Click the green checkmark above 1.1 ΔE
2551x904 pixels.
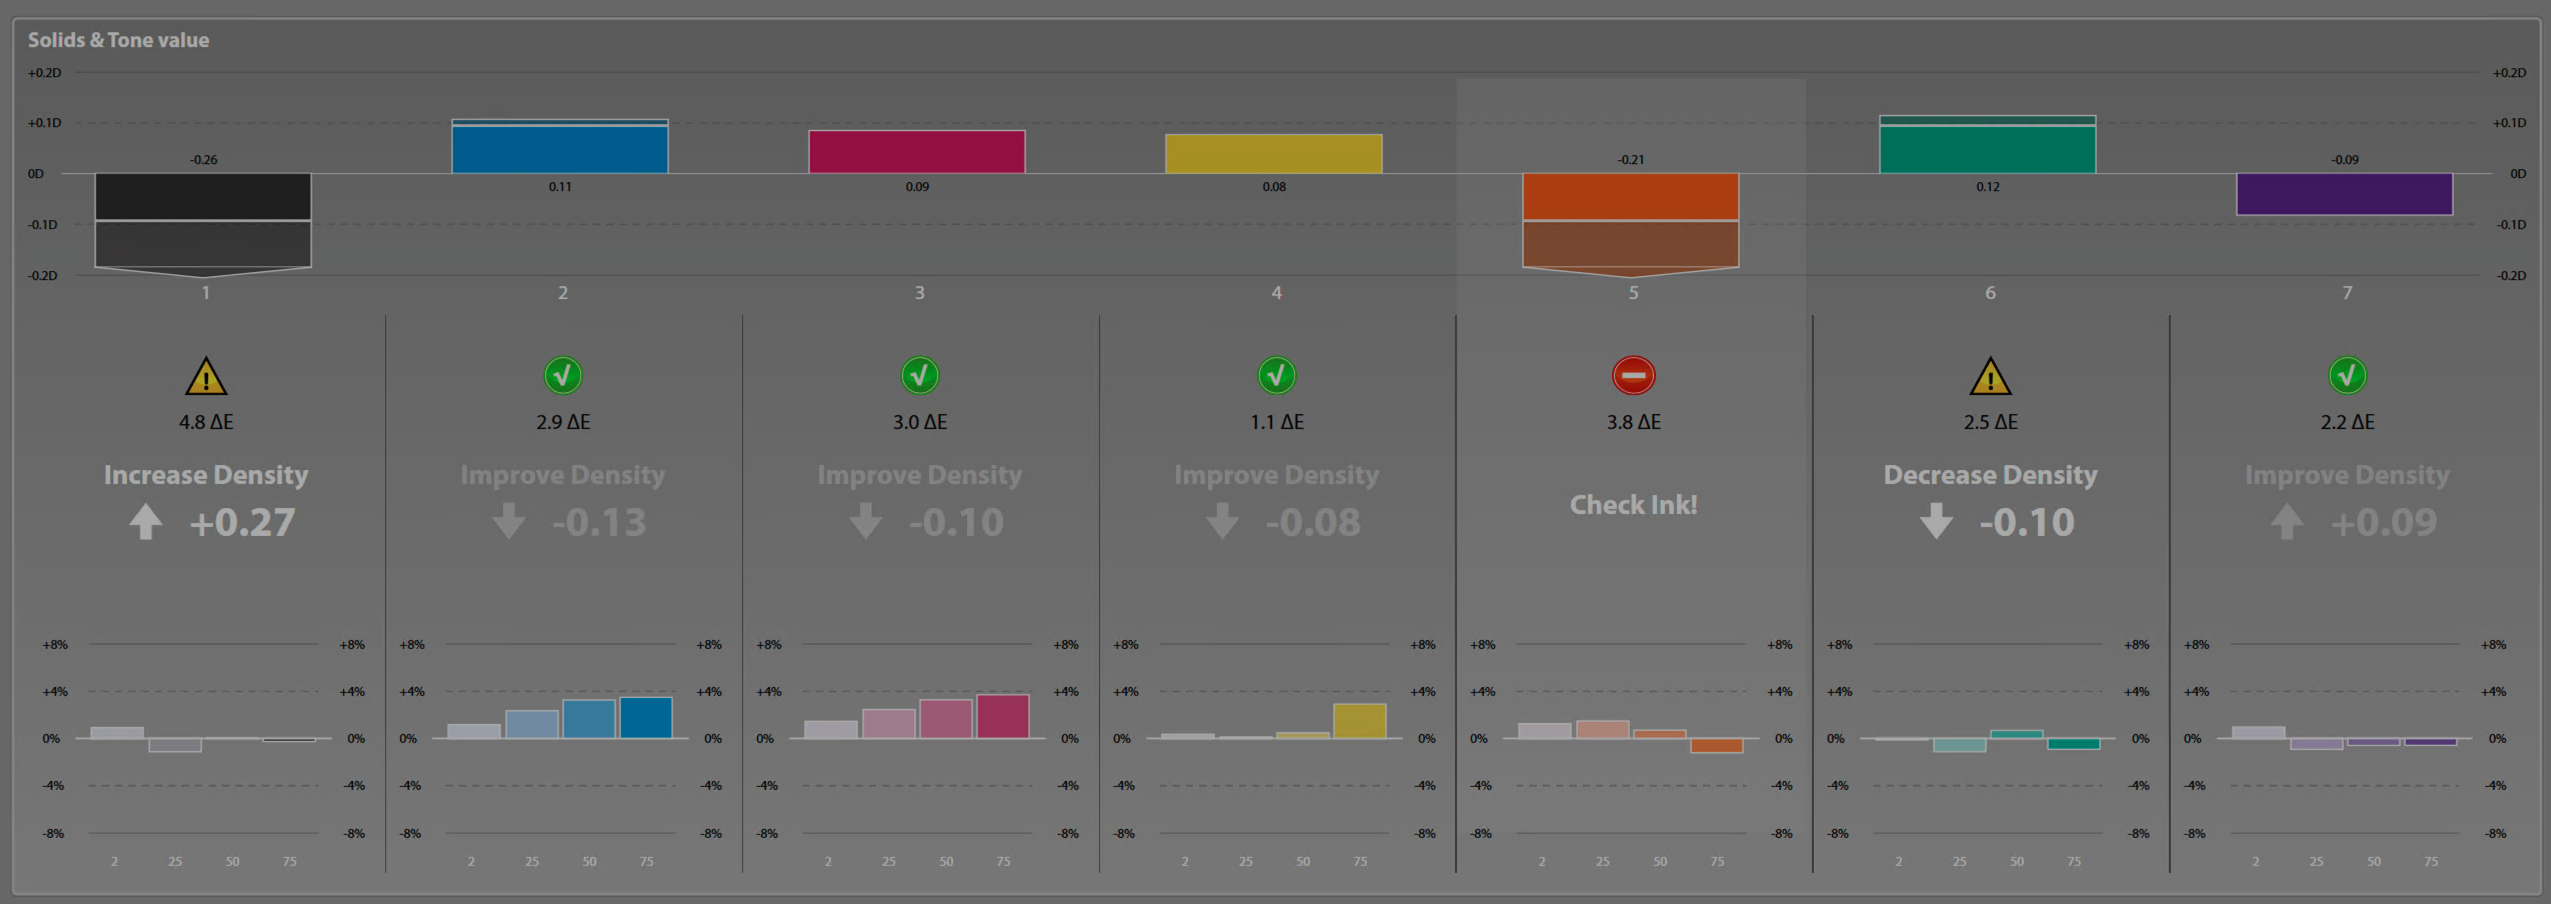(x=1276, y=376)
